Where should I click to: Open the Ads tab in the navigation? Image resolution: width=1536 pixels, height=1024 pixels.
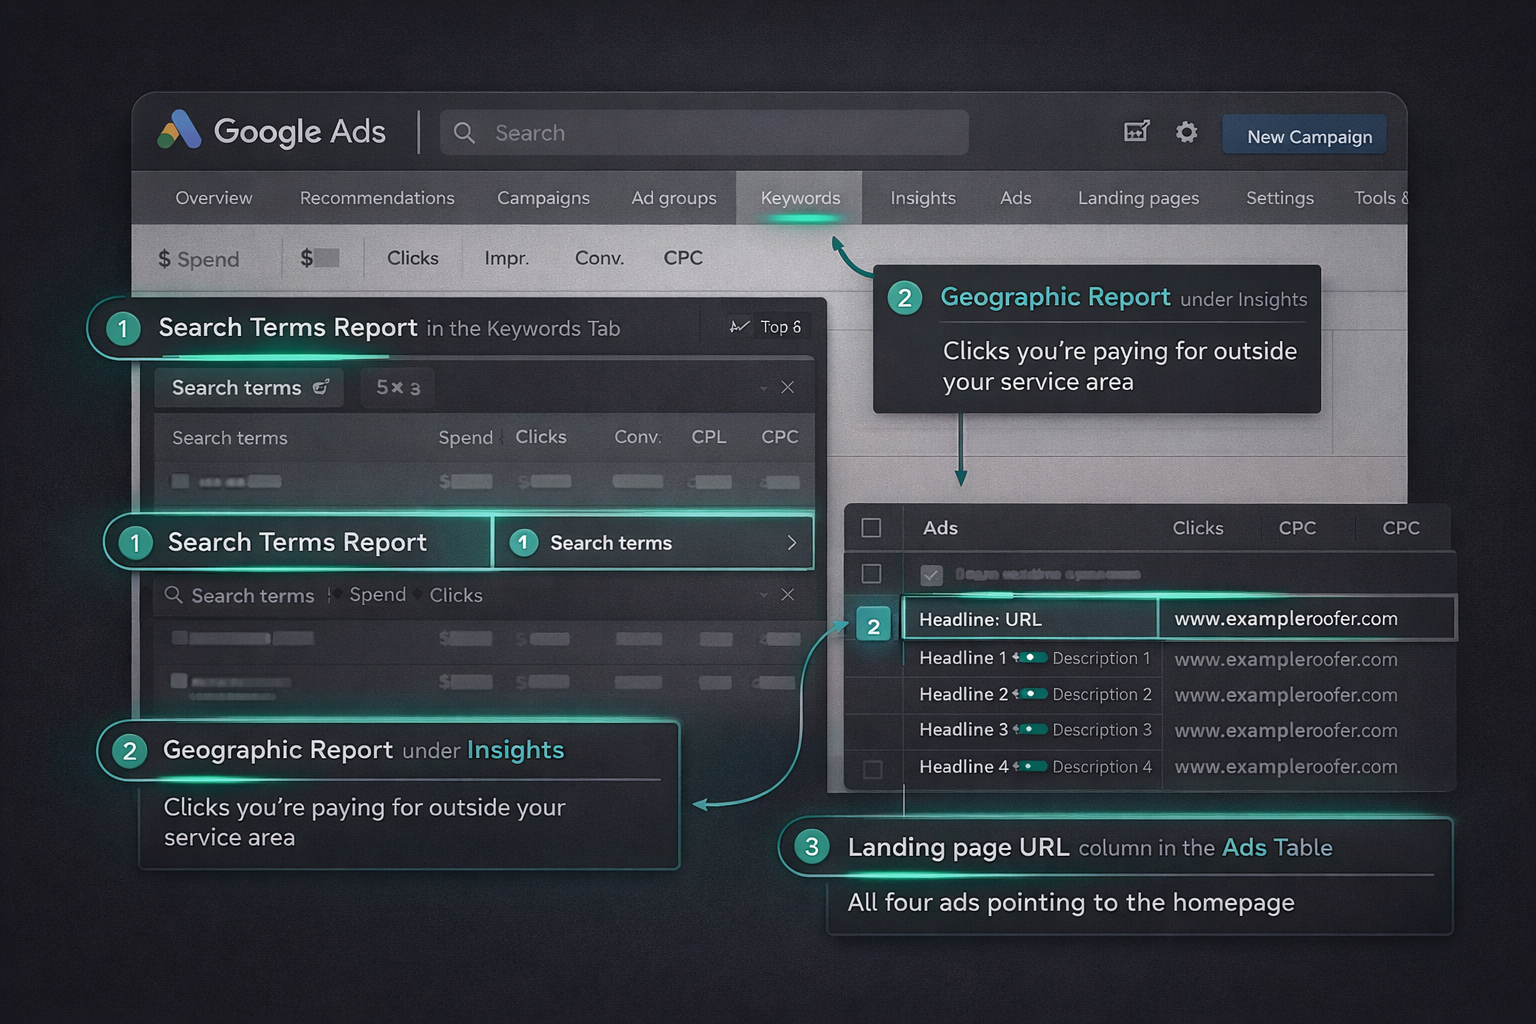click(x=1015, y=198)
